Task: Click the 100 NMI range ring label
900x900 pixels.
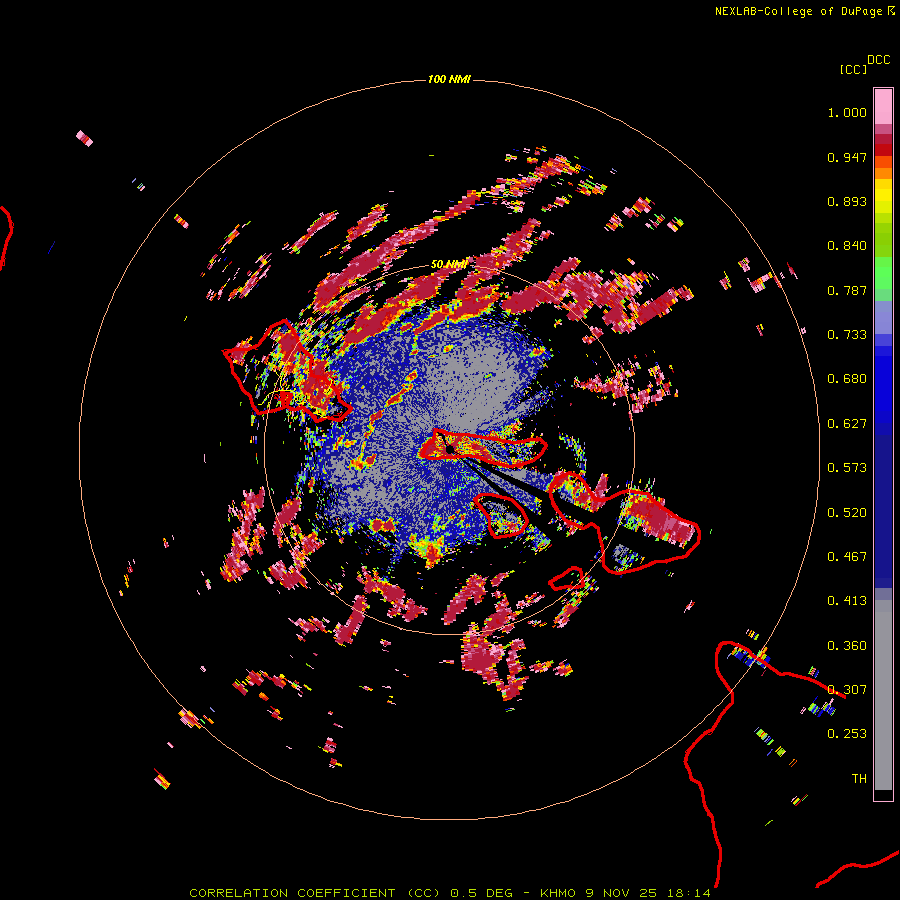Action: (449, 79)
